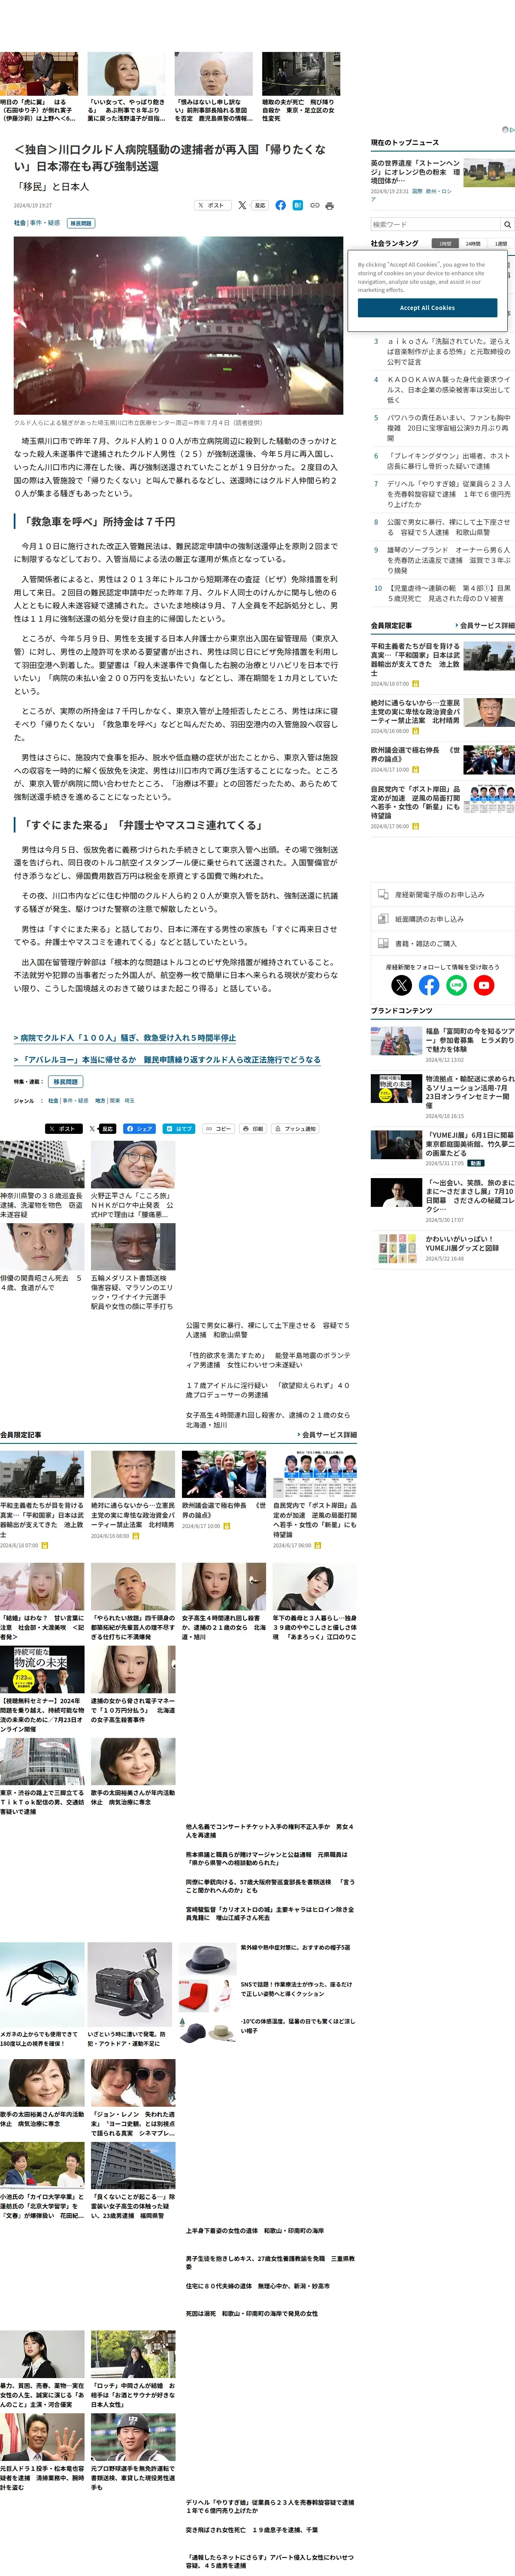The width and height of the screenshot is (515, 2576).
Task: Open ranking item 3 about ａｉｋｏさん
Action: (449, 351)
